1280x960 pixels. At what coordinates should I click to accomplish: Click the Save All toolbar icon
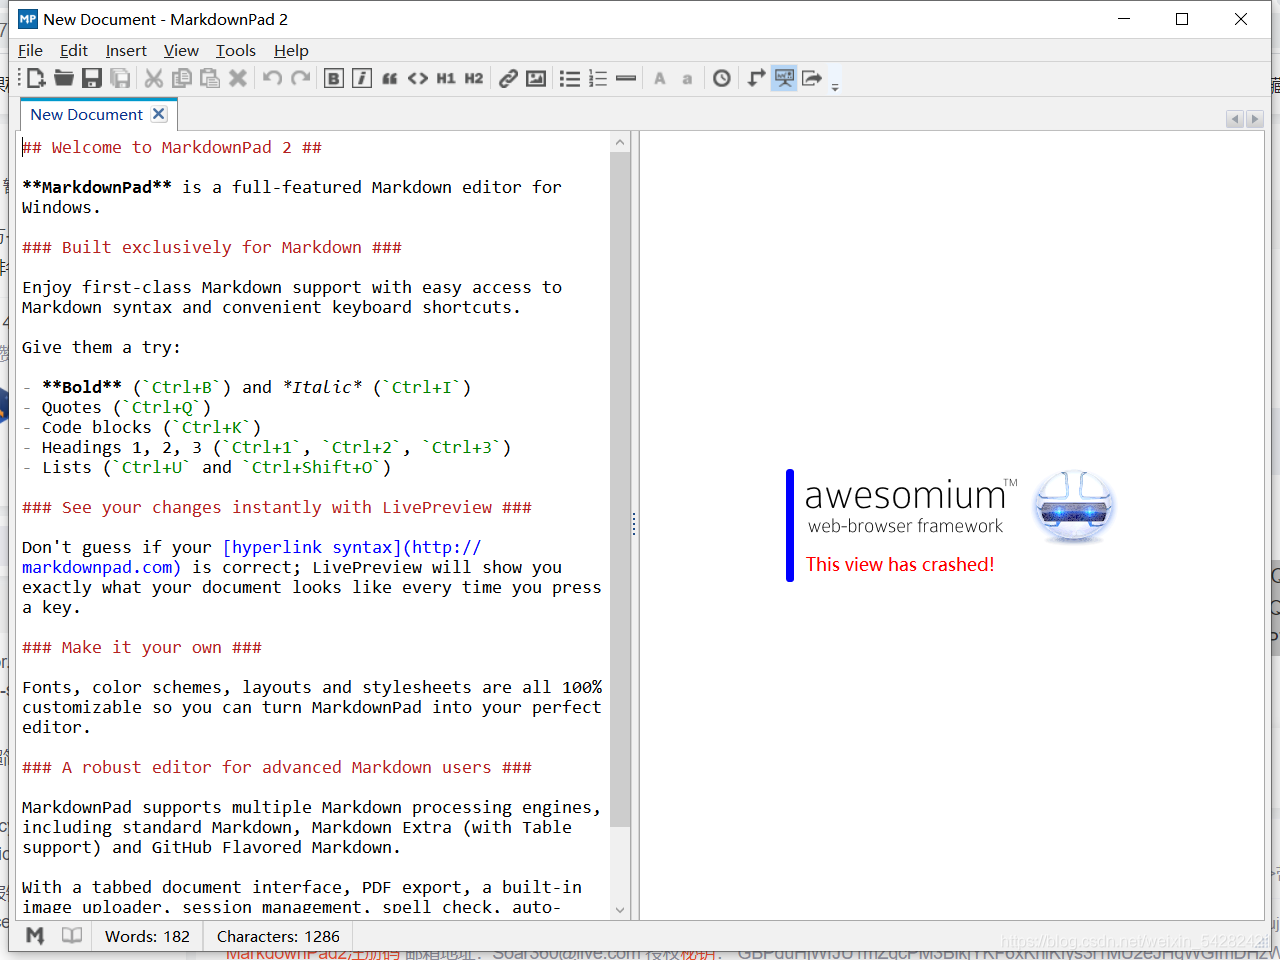120,78
